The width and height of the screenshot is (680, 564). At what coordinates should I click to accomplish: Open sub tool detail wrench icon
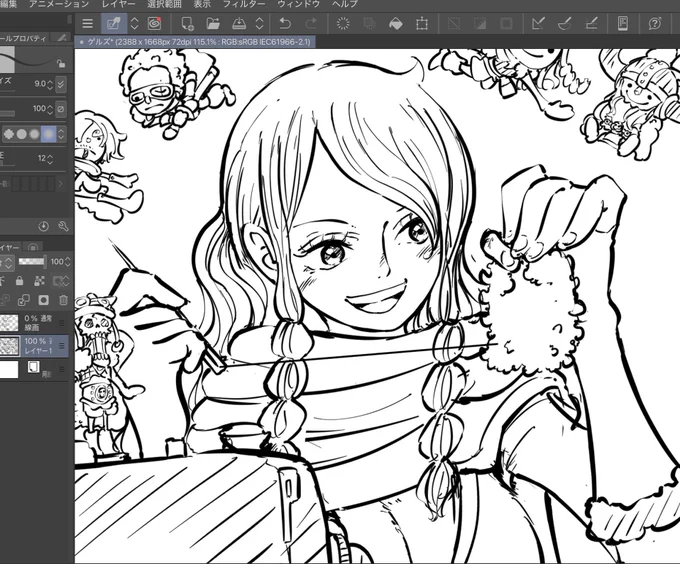(x=63, y=226)
